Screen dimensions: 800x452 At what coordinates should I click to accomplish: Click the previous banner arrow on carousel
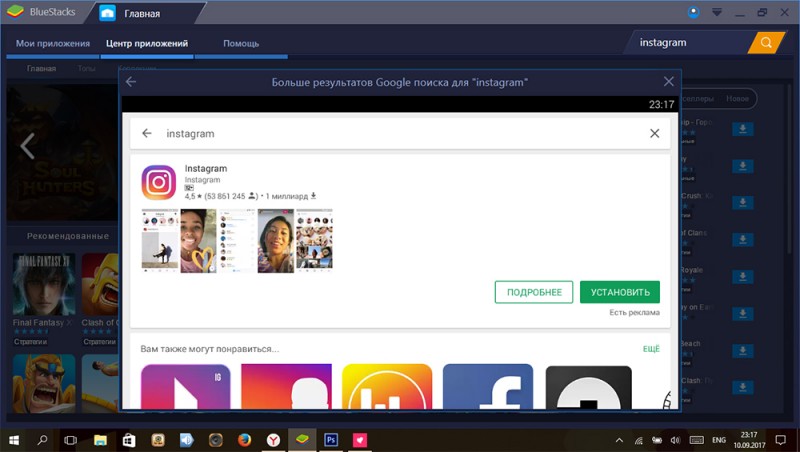tap(28, 146)
